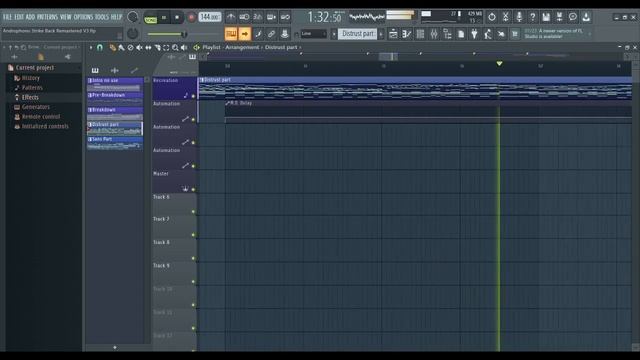Open the EDIT menu
Viewport: 640px width, 360px height.
[x=19, y=17]
